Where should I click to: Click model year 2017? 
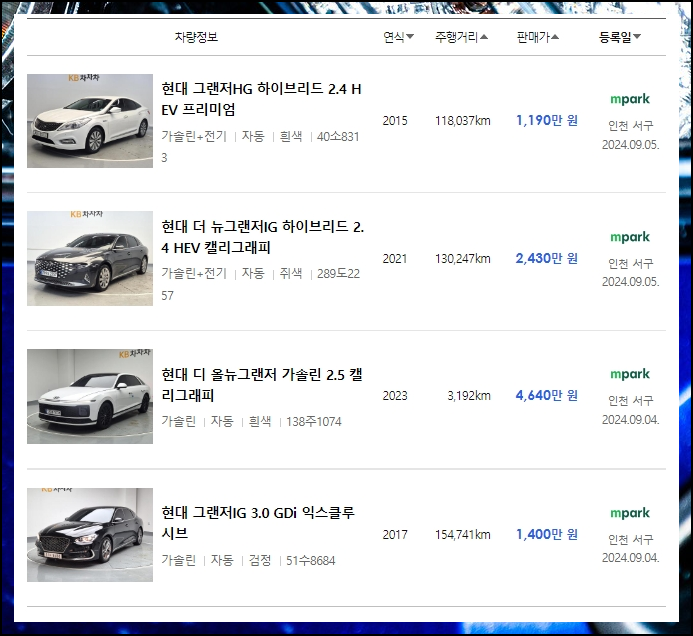click(x=395, y=535)
